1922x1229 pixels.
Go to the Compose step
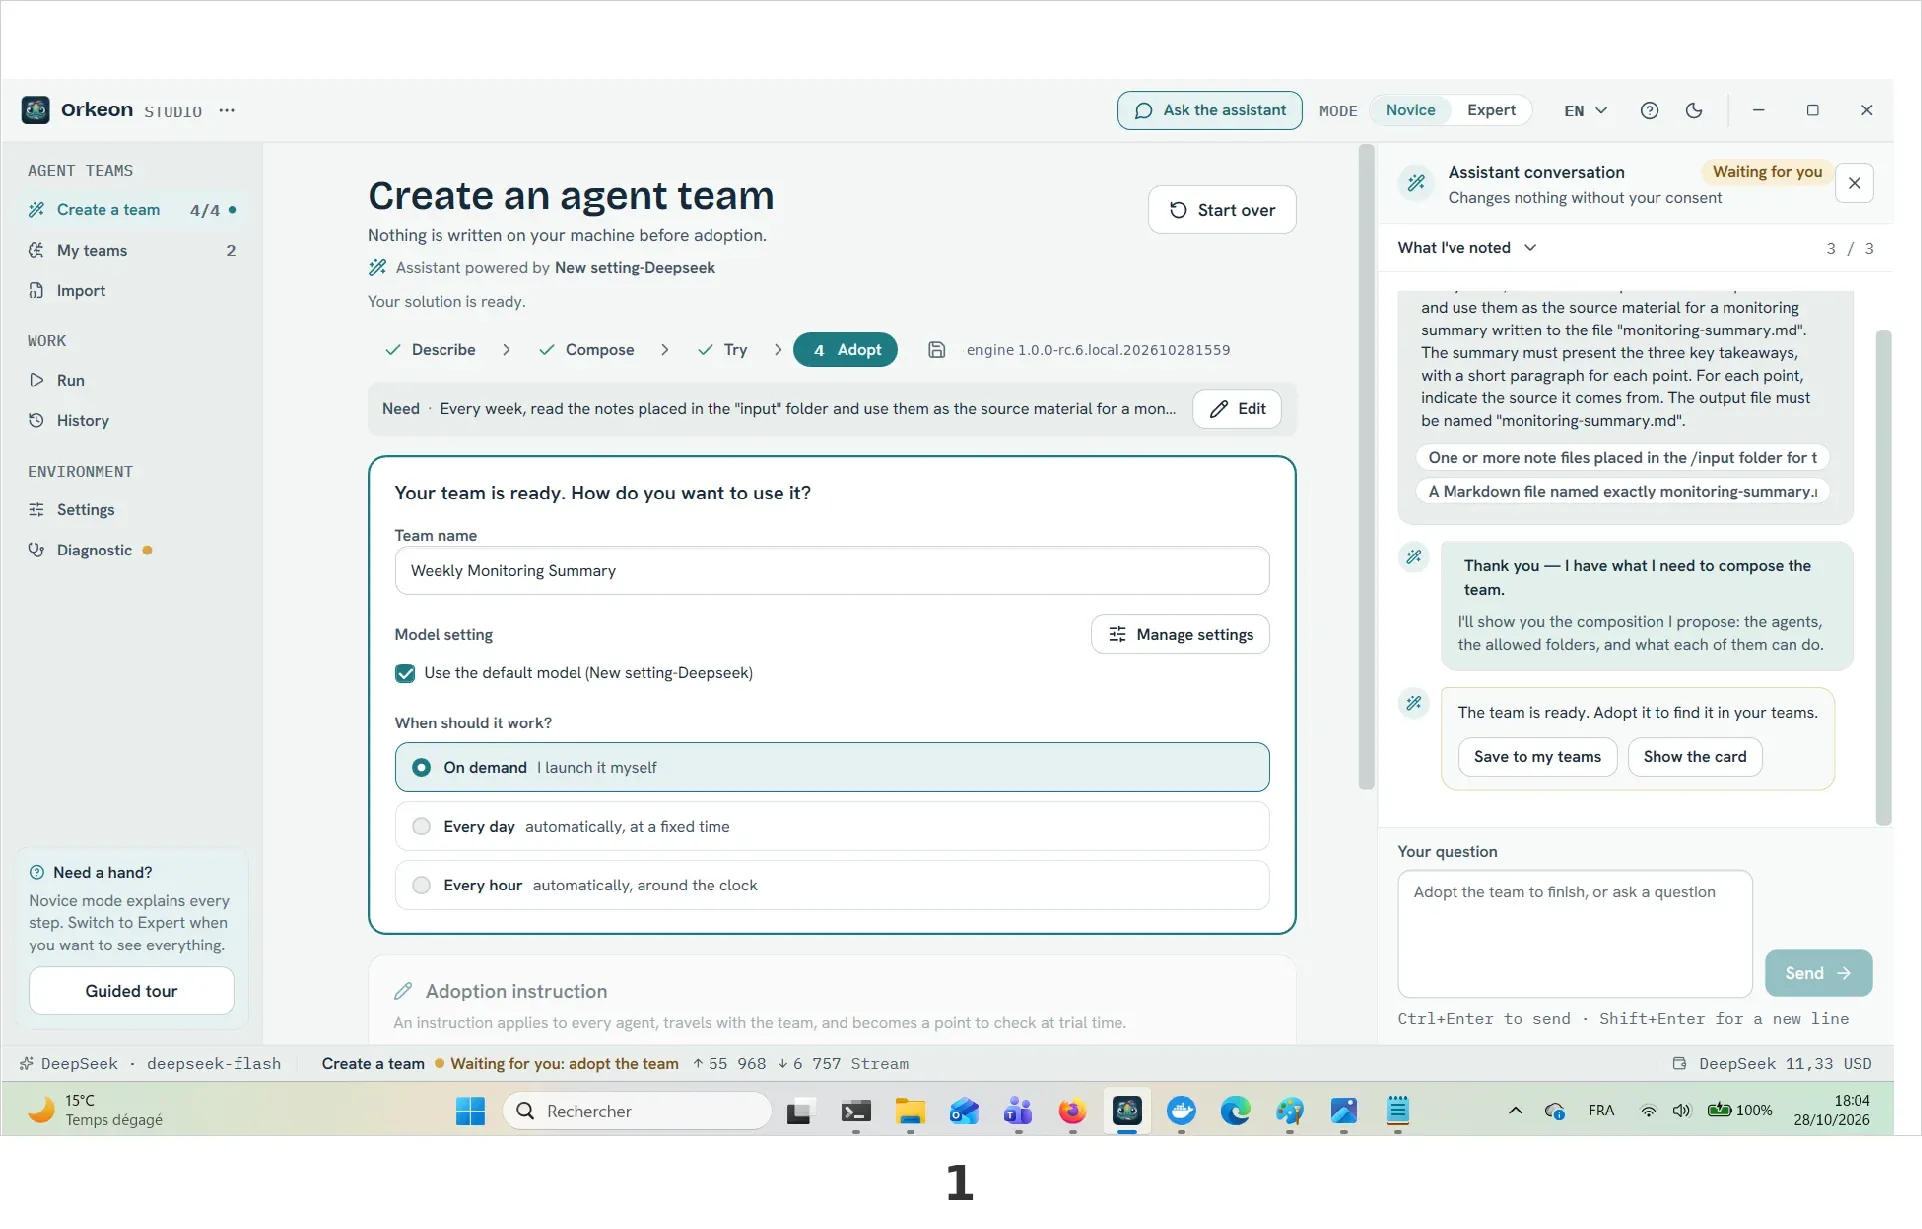coord(586,350)
